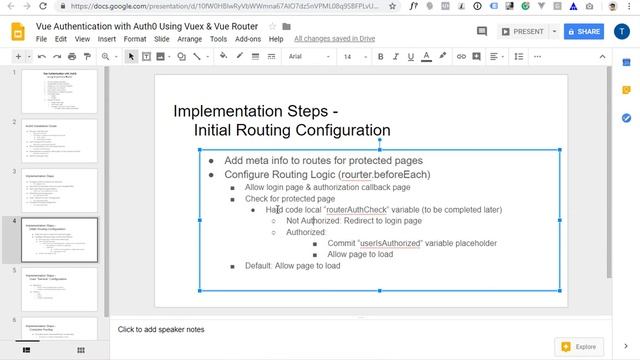Open the image insert dropdown arrow
640x360 pixels.
pos(169,57)
